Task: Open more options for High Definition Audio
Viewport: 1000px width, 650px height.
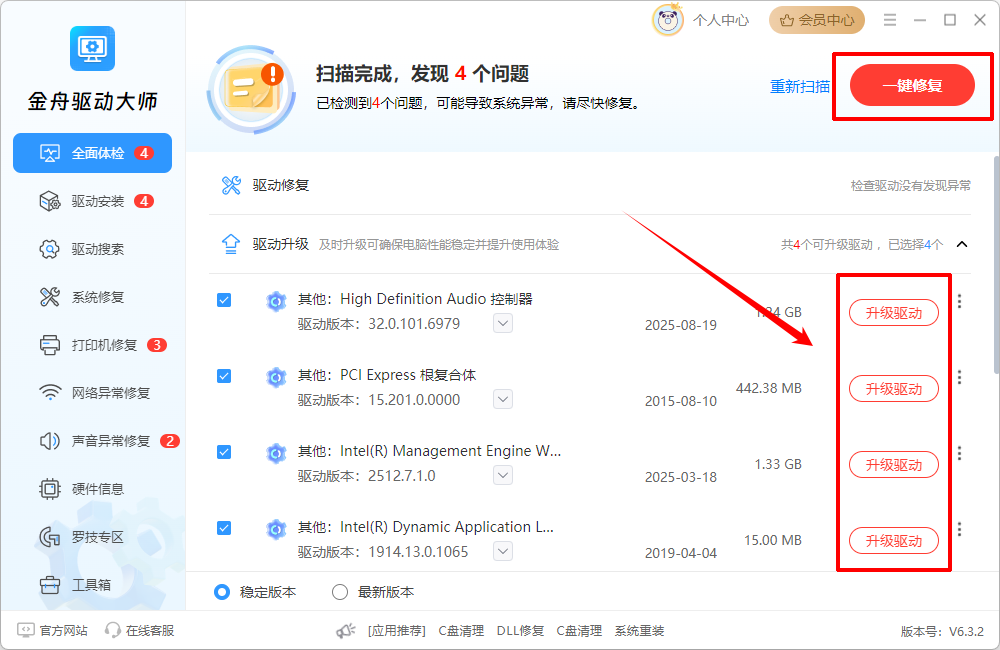Action: [959, 301]
